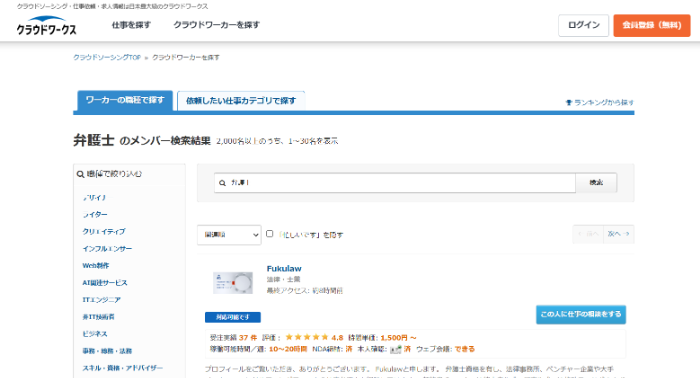This screenshot has height=378, width=700.
Task: Open Fukulaw profile name link
Action: (284, 269)
